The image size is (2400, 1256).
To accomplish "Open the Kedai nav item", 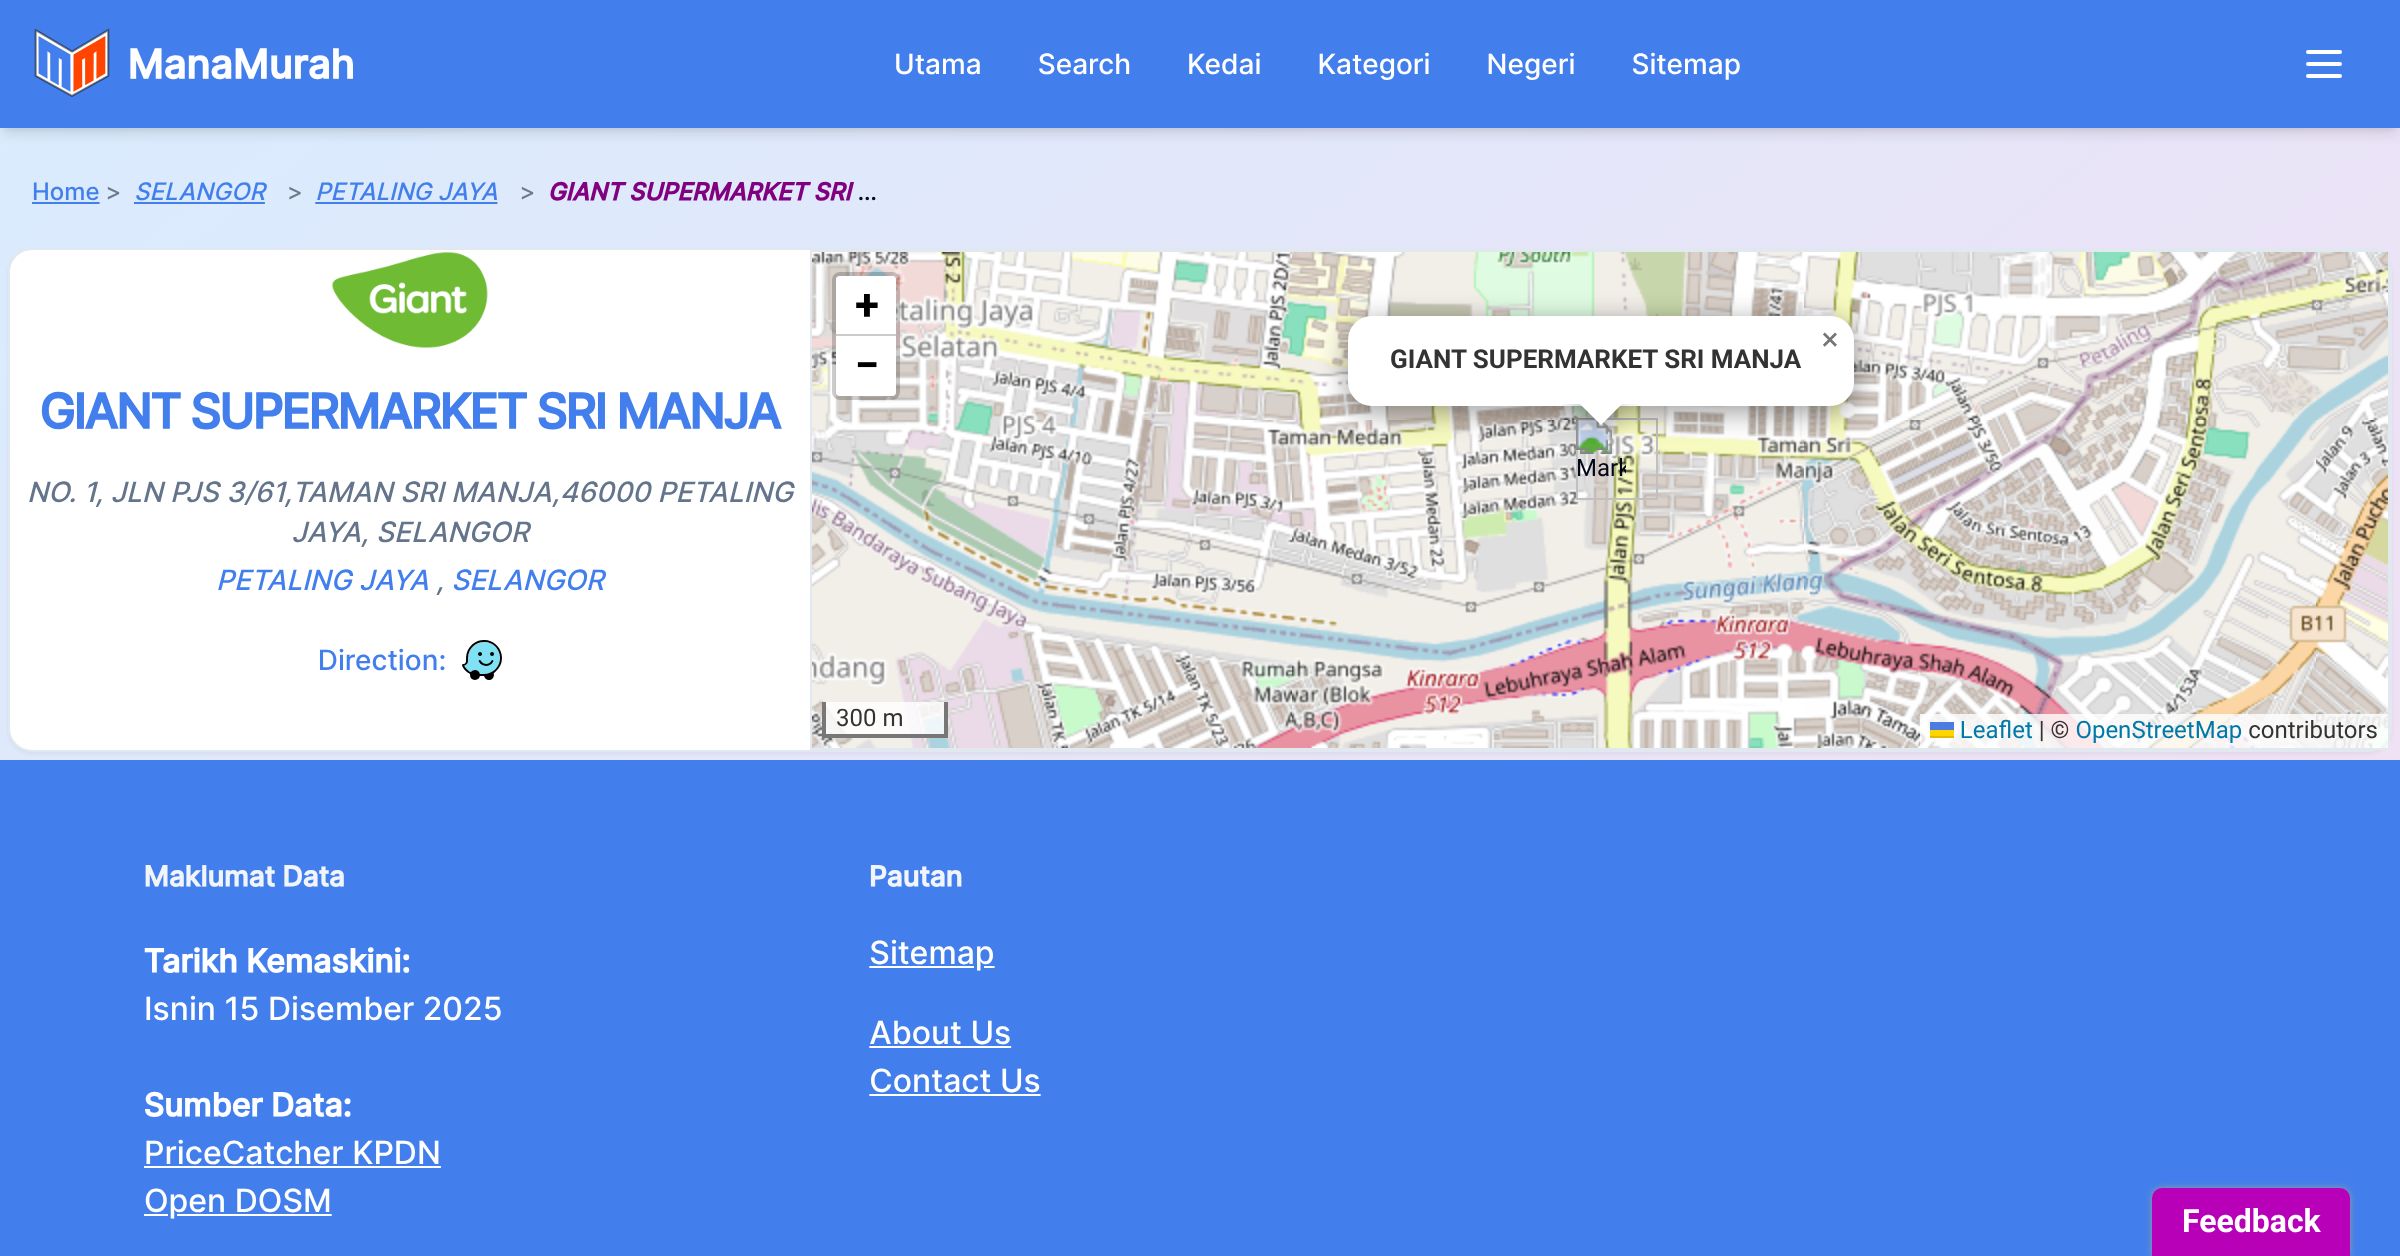I will (x=1223, y=64).
